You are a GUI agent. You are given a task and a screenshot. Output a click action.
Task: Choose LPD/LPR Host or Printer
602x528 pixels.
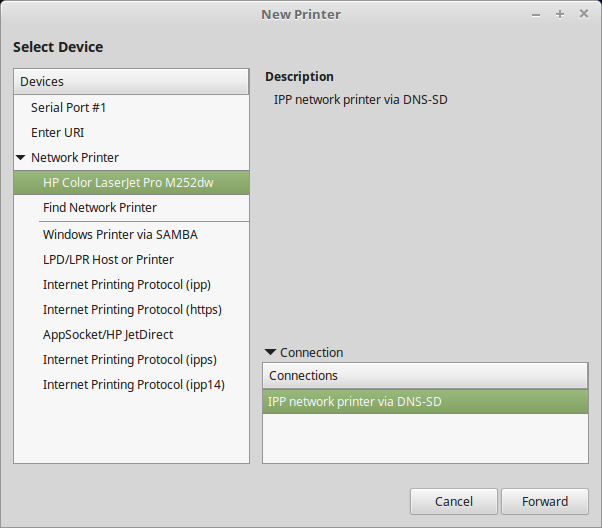click(108, 259)
